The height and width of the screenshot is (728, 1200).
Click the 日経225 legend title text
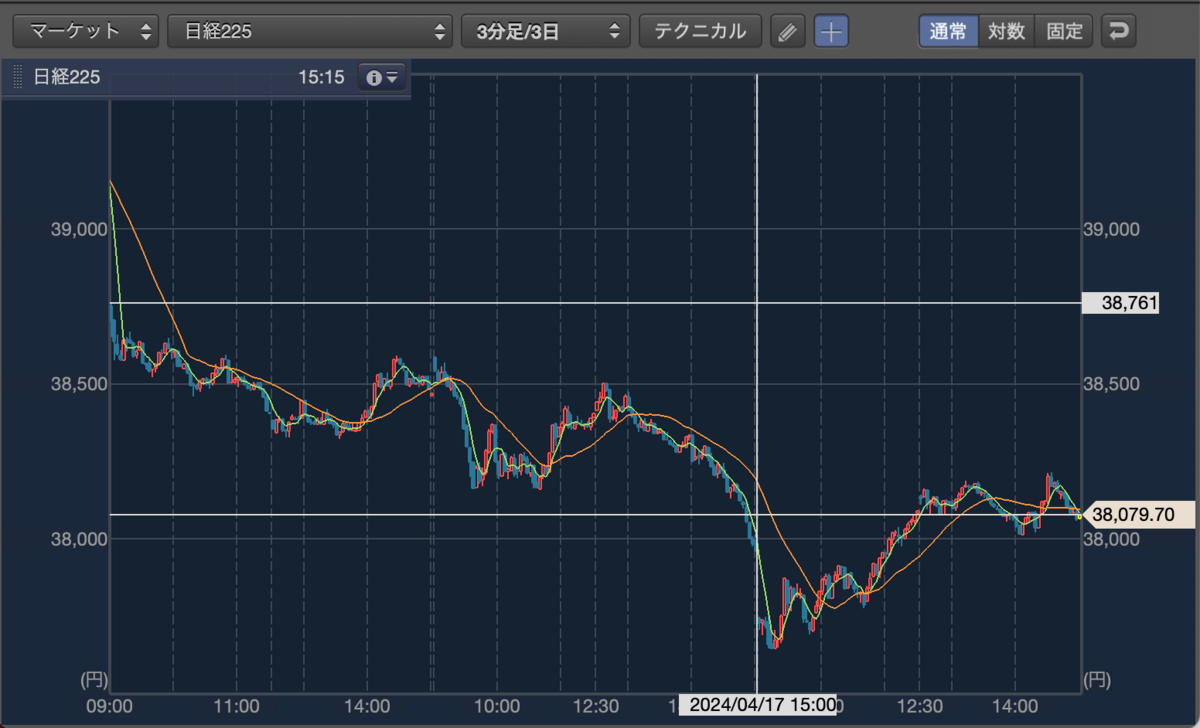[67, 77]
